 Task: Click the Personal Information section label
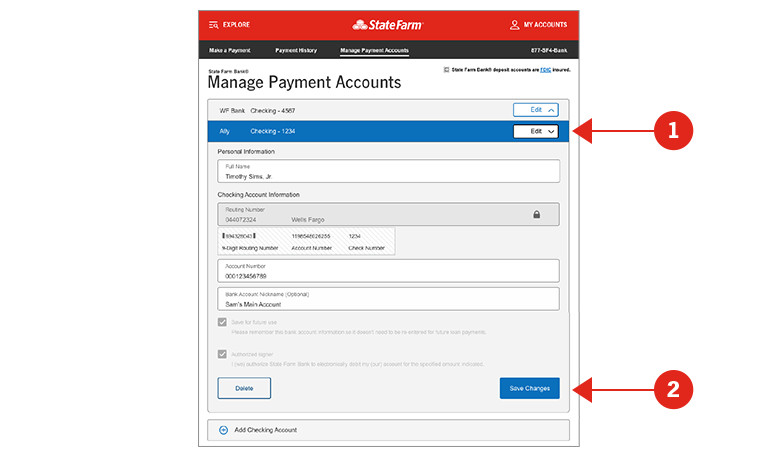point(246,152)
